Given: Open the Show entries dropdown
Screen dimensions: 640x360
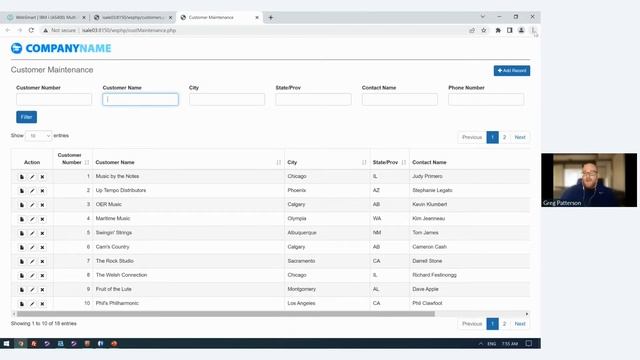Looking at the screenshot, I should click(38, 136).
